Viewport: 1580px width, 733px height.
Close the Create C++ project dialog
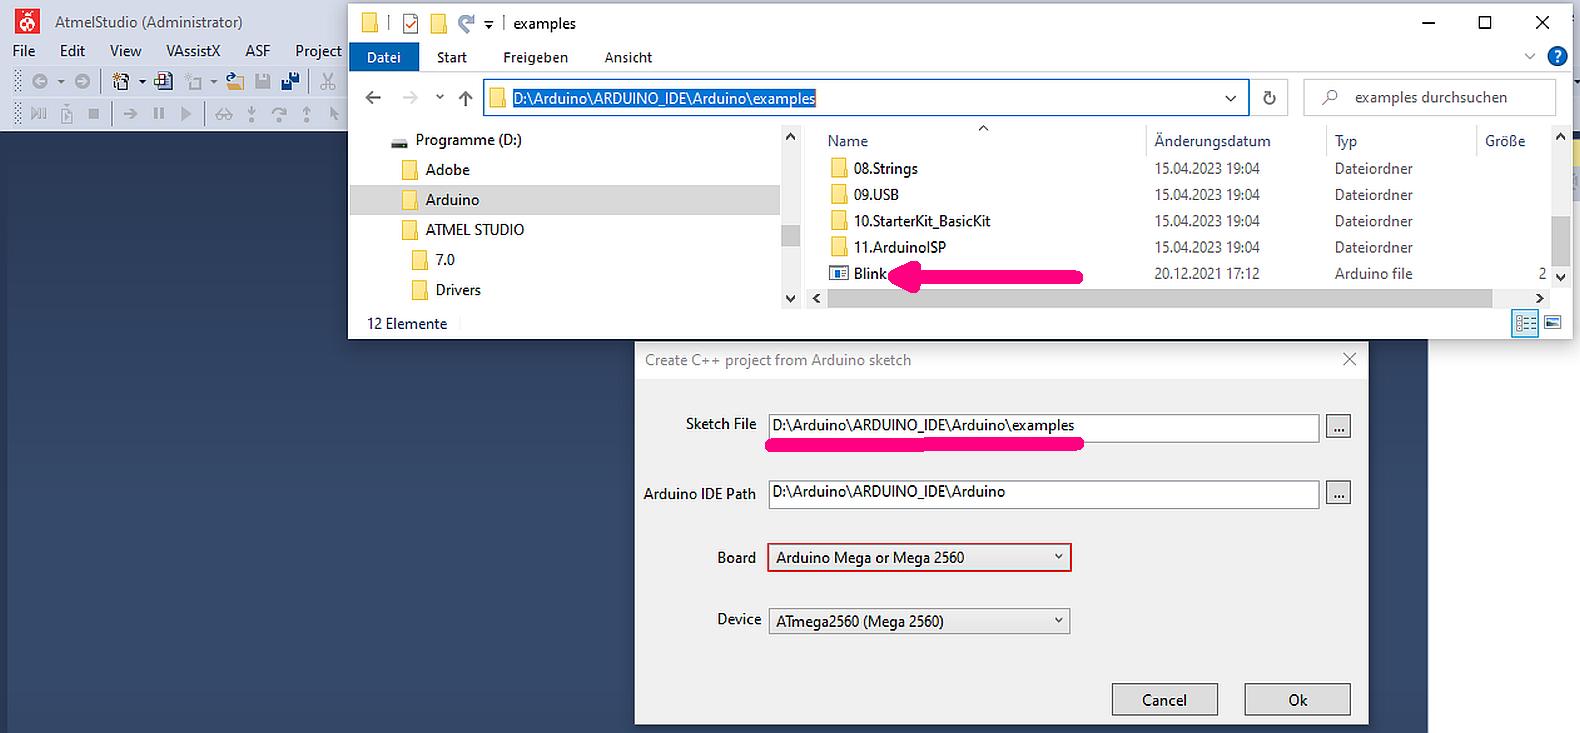point(1349,359)
